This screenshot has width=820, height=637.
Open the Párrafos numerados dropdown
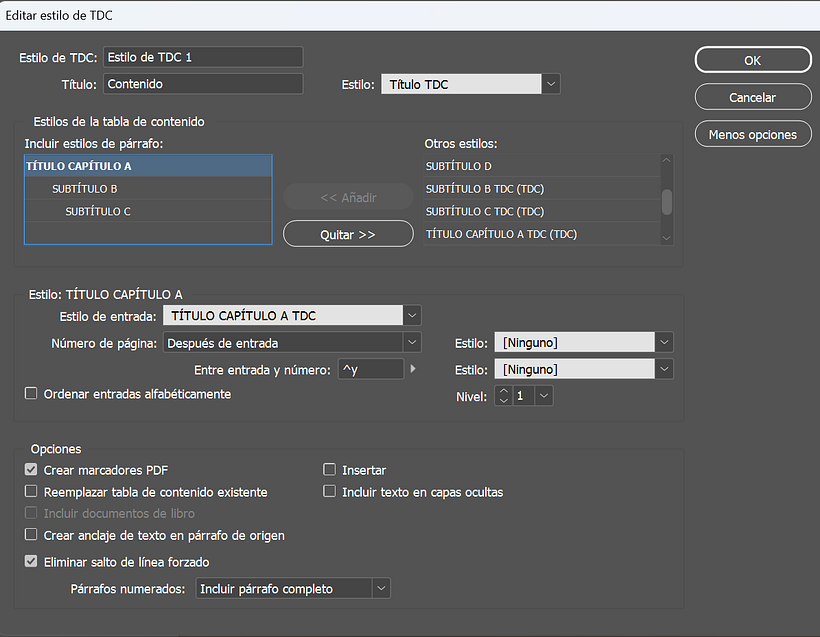[293, 588]
